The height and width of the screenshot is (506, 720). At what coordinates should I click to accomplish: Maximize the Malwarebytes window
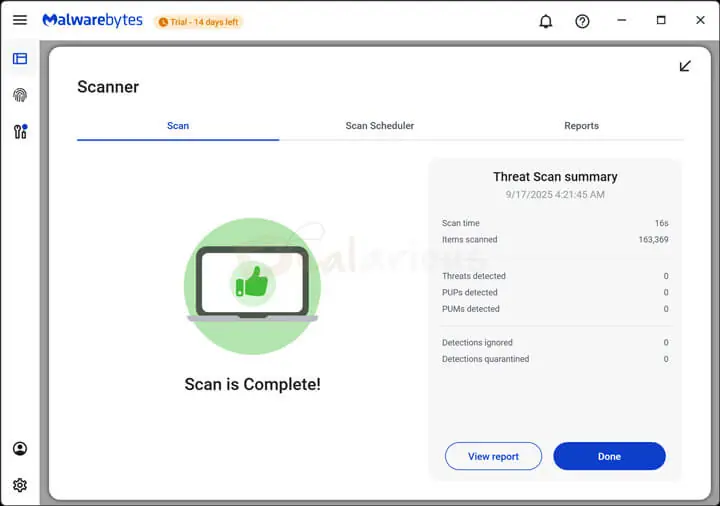661,21
